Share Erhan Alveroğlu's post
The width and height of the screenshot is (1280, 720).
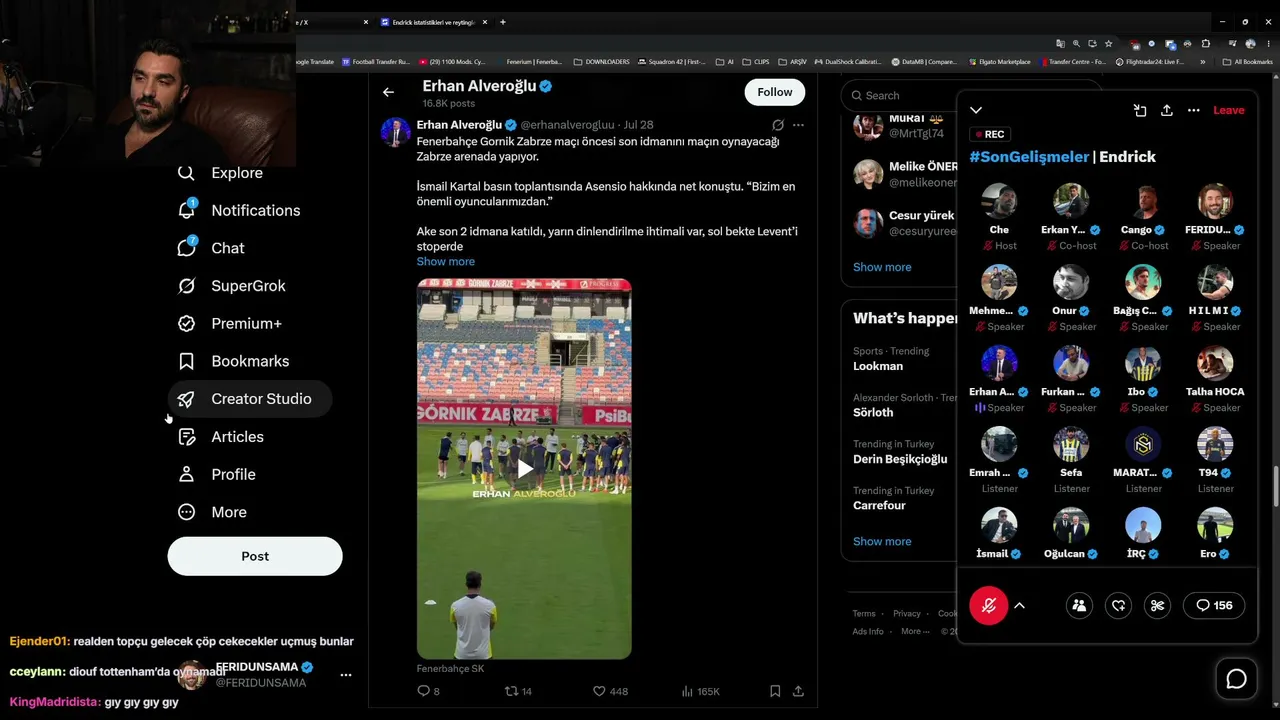[798, 691]
